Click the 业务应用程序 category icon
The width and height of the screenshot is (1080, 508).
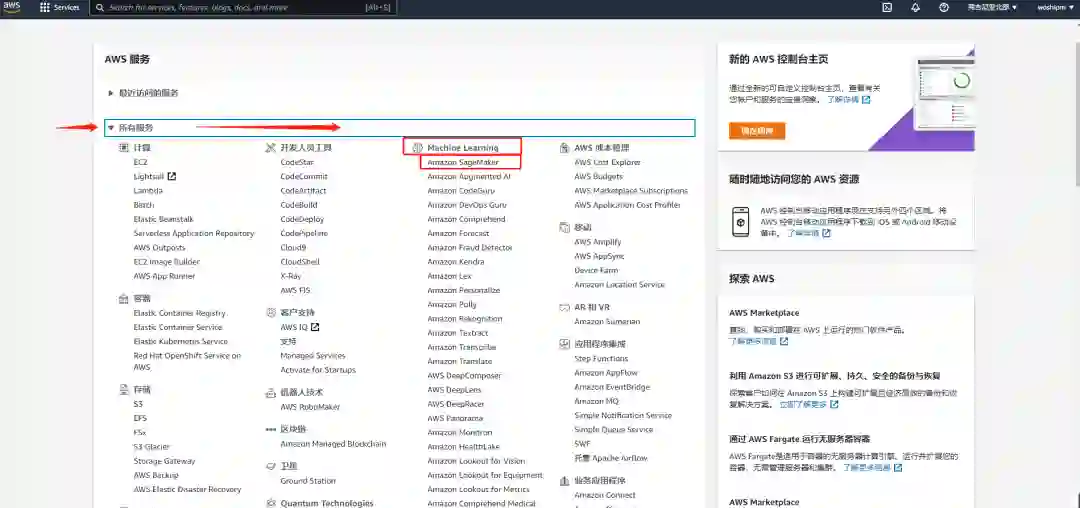(564, 480)
